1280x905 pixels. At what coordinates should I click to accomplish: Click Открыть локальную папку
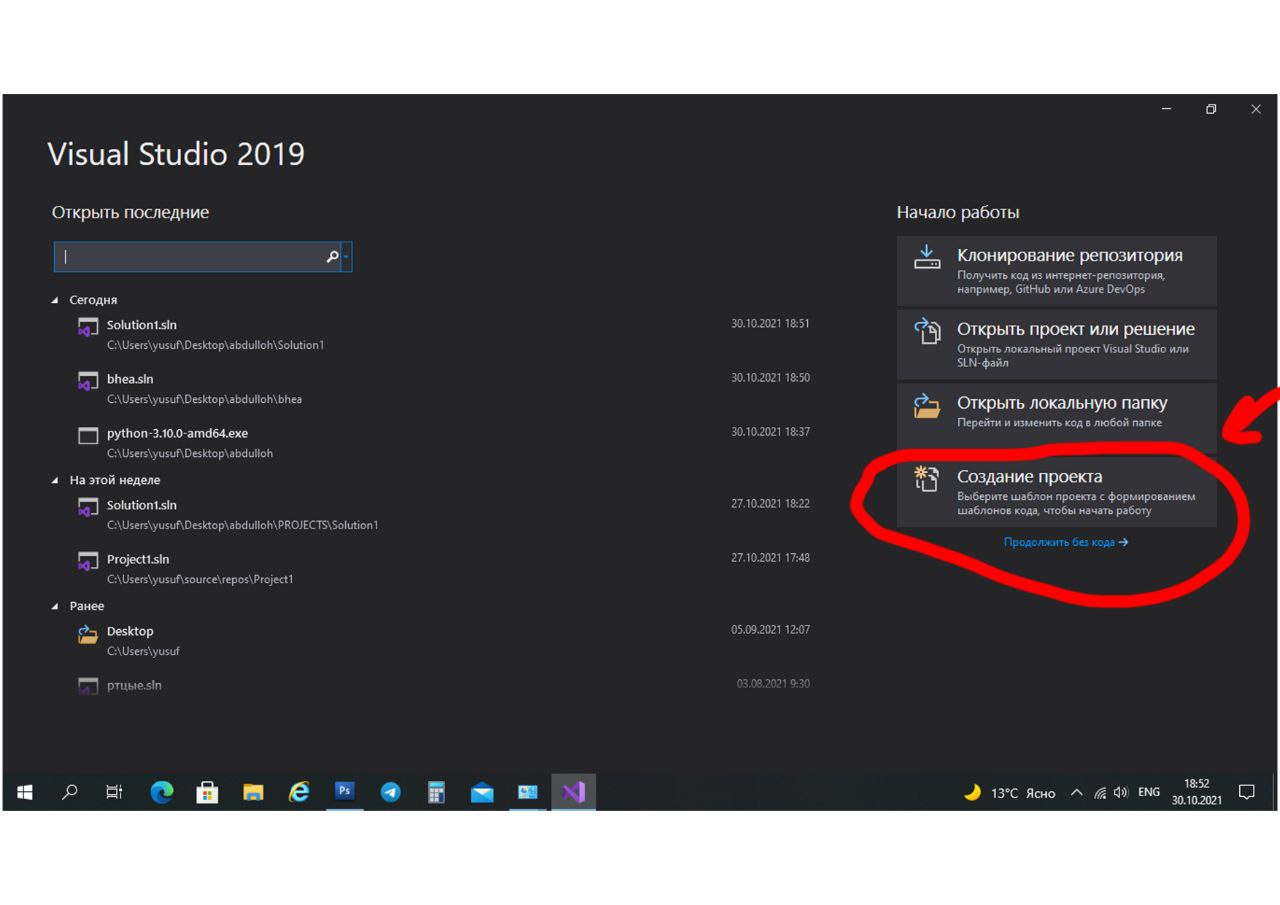[1056, 416]
